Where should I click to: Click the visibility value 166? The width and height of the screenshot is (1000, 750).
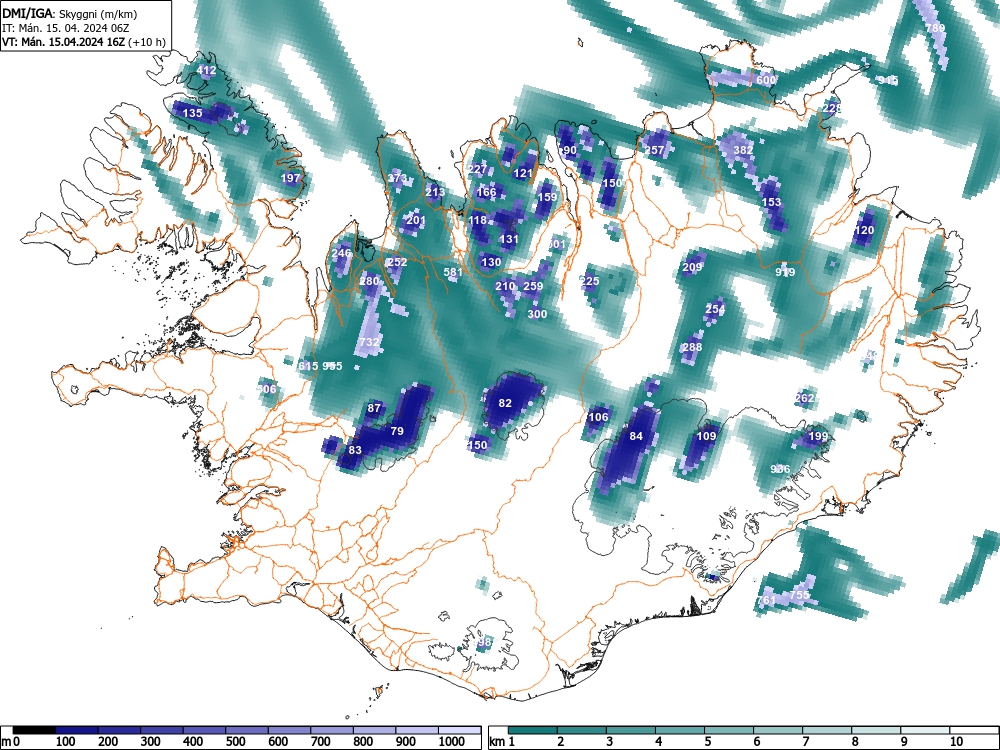click(x=487, y=192)
